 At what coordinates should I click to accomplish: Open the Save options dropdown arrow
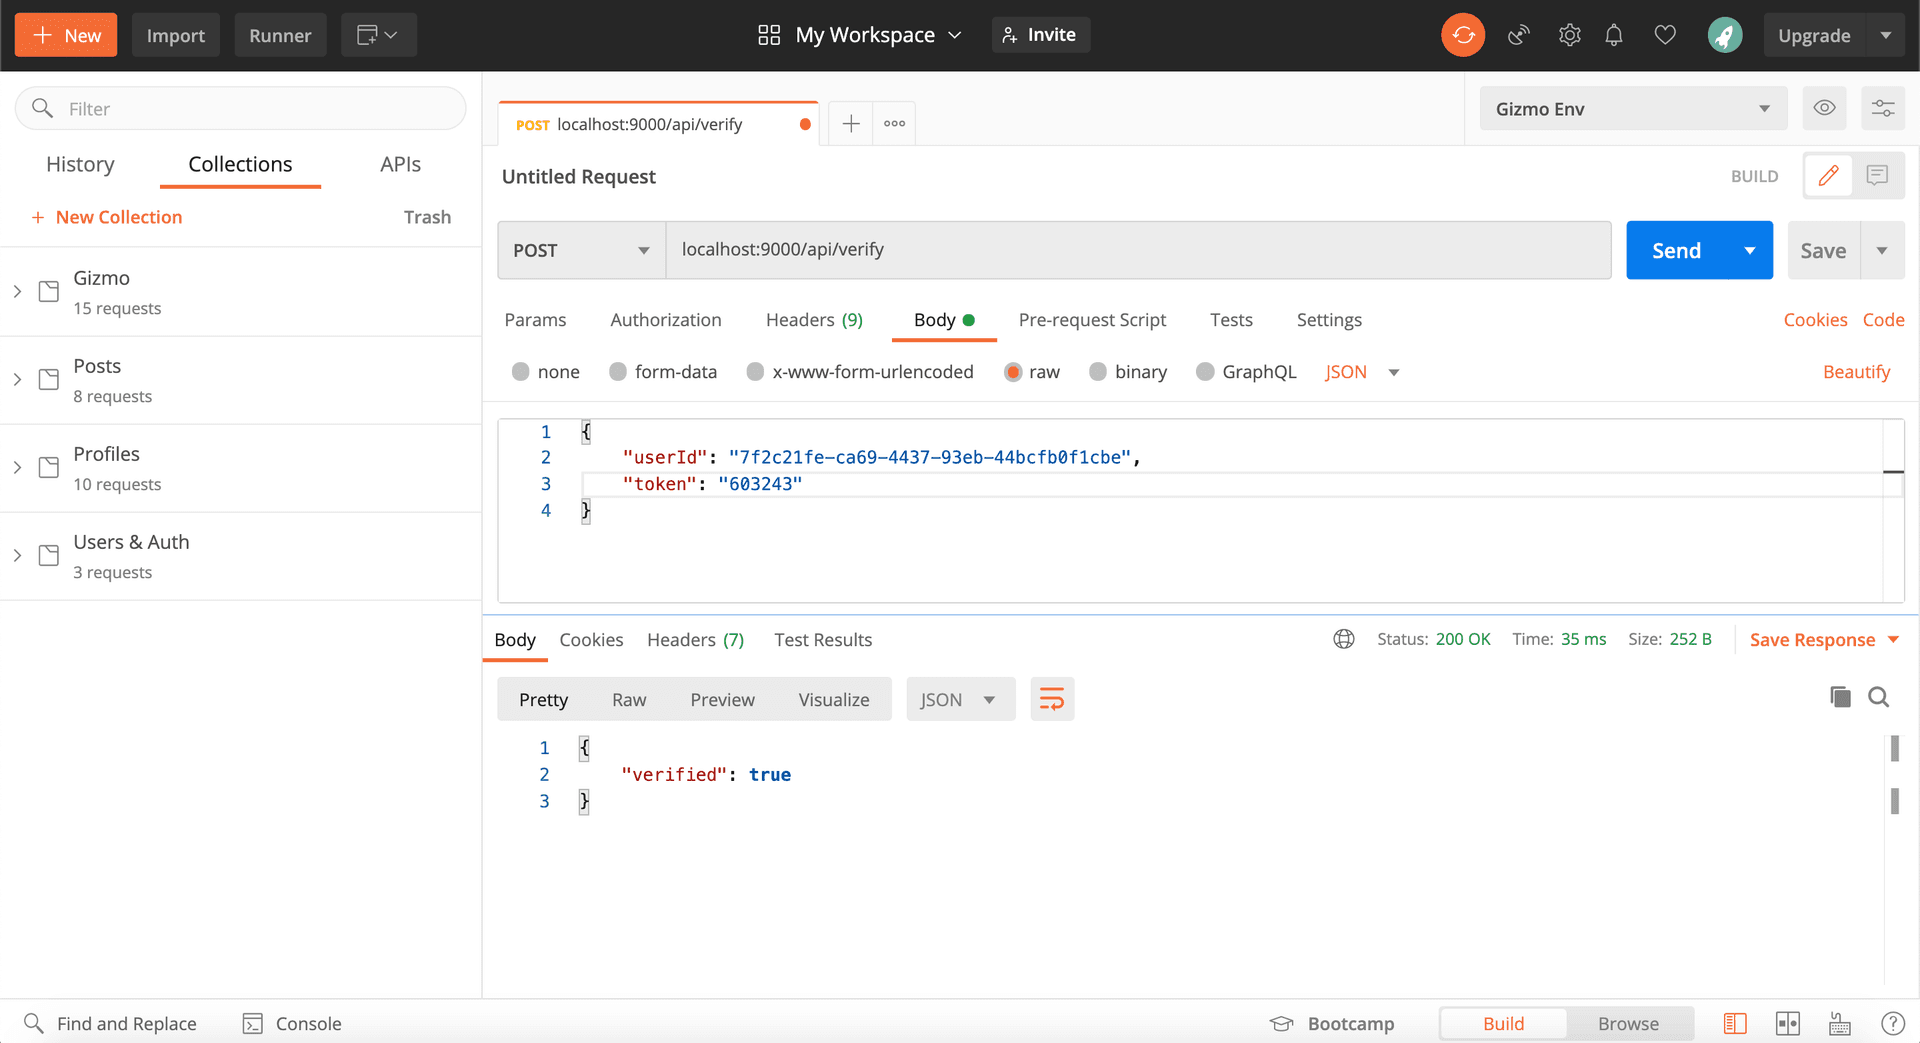tap(1882, 250)
